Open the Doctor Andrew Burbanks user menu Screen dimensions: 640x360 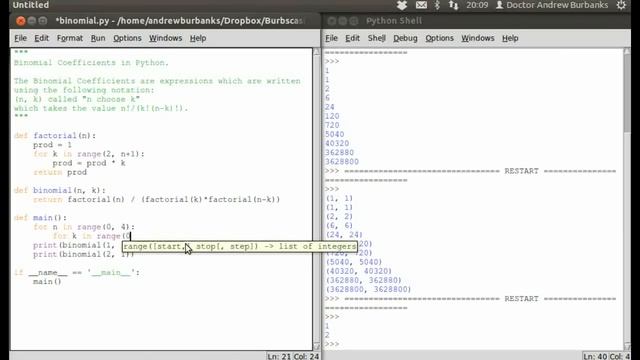[552, 5]
